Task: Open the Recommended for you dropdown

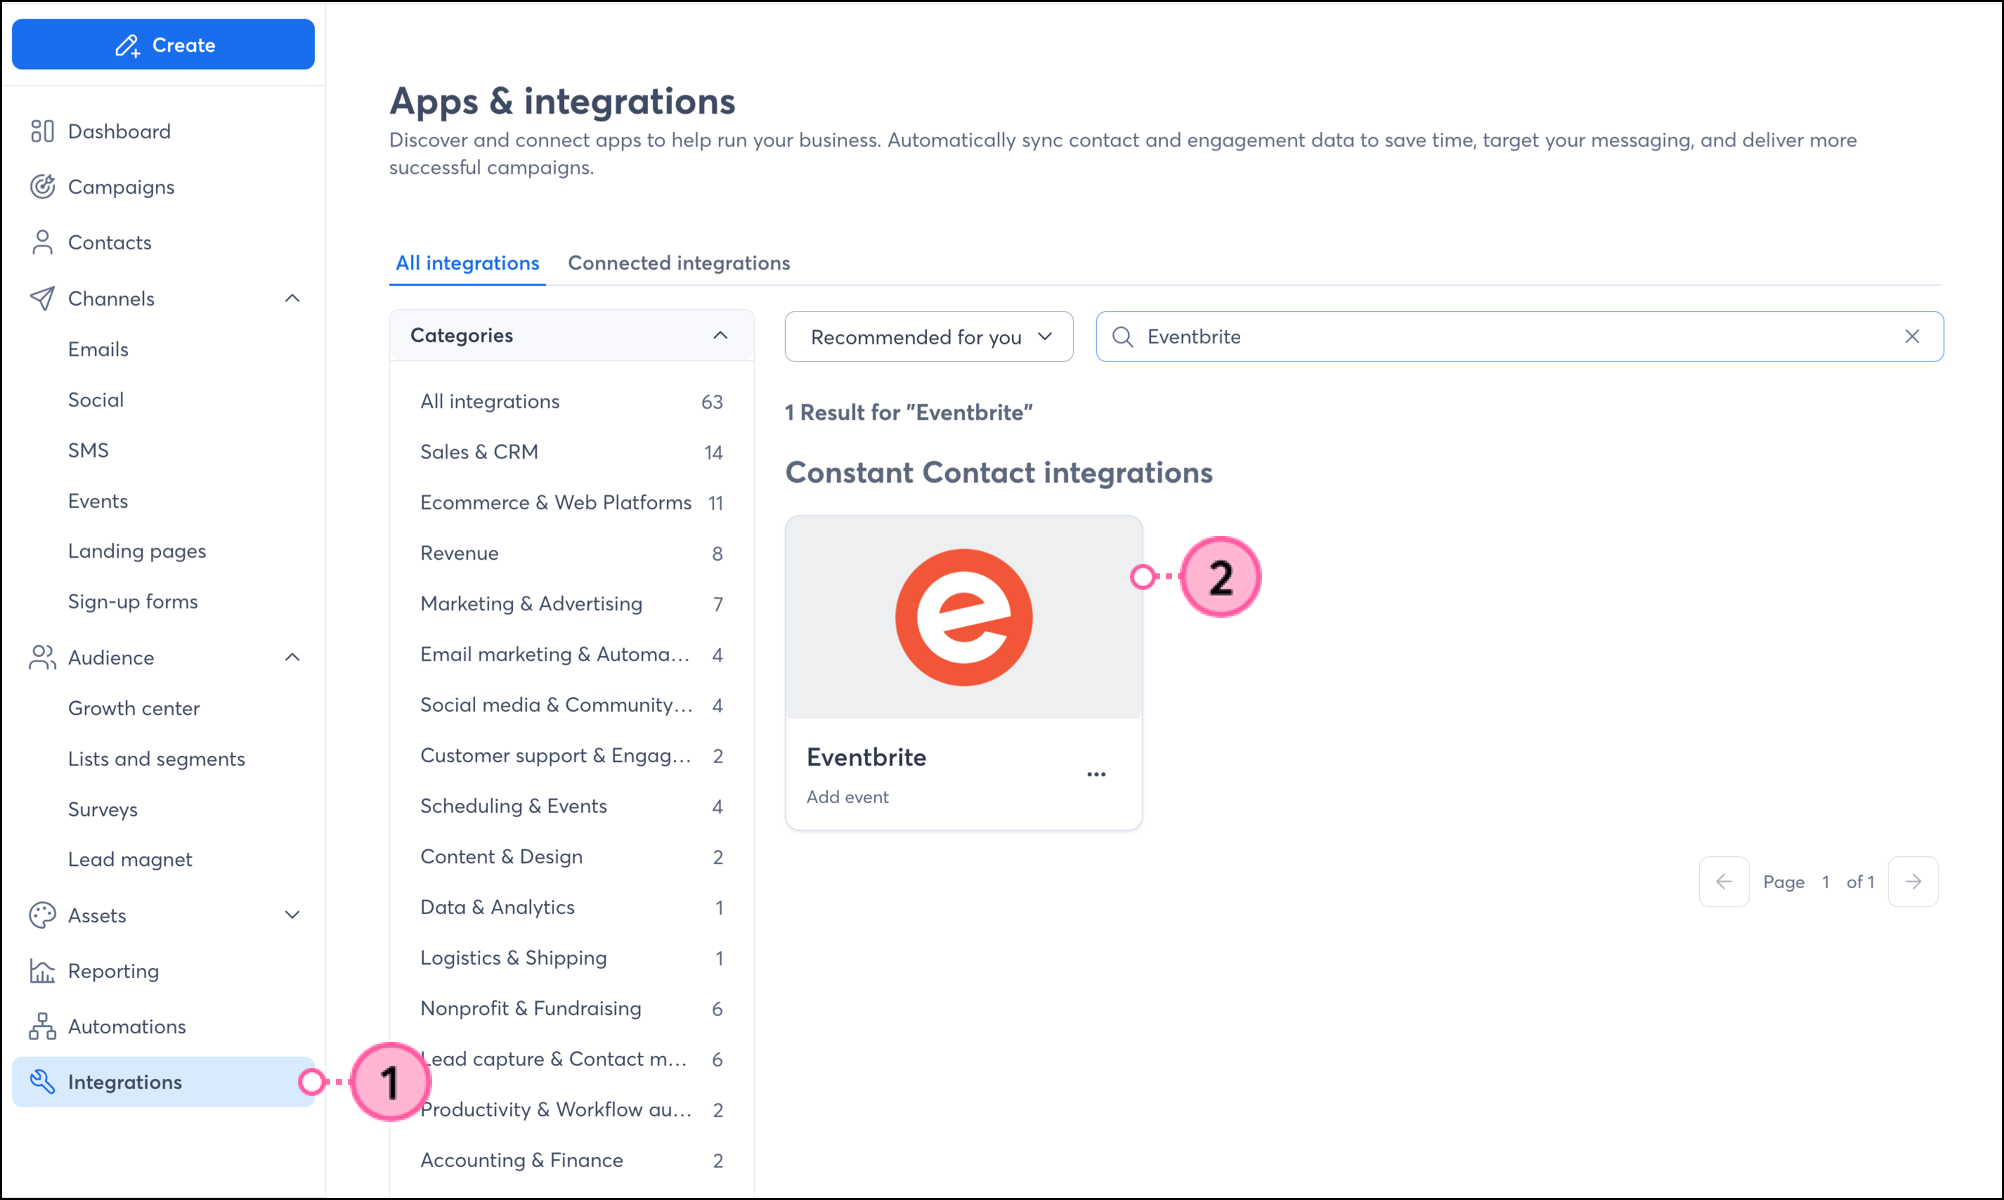Action: point(929,337)
